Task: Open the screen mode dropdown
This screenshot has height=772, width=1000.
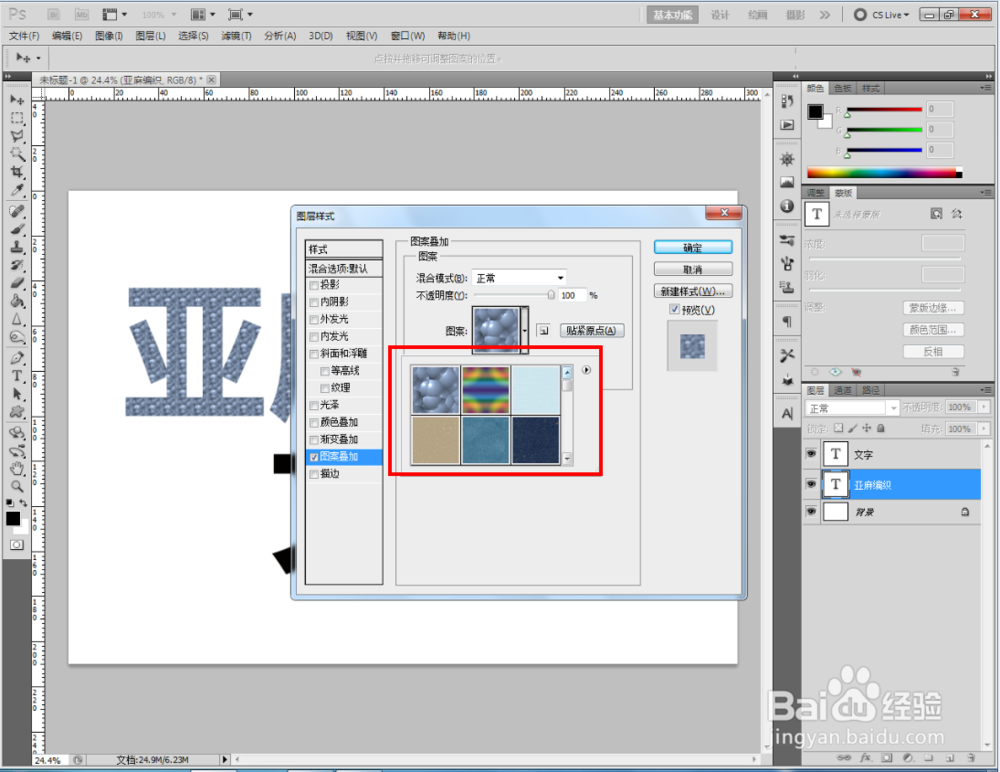Action: (x=240, y=14)
